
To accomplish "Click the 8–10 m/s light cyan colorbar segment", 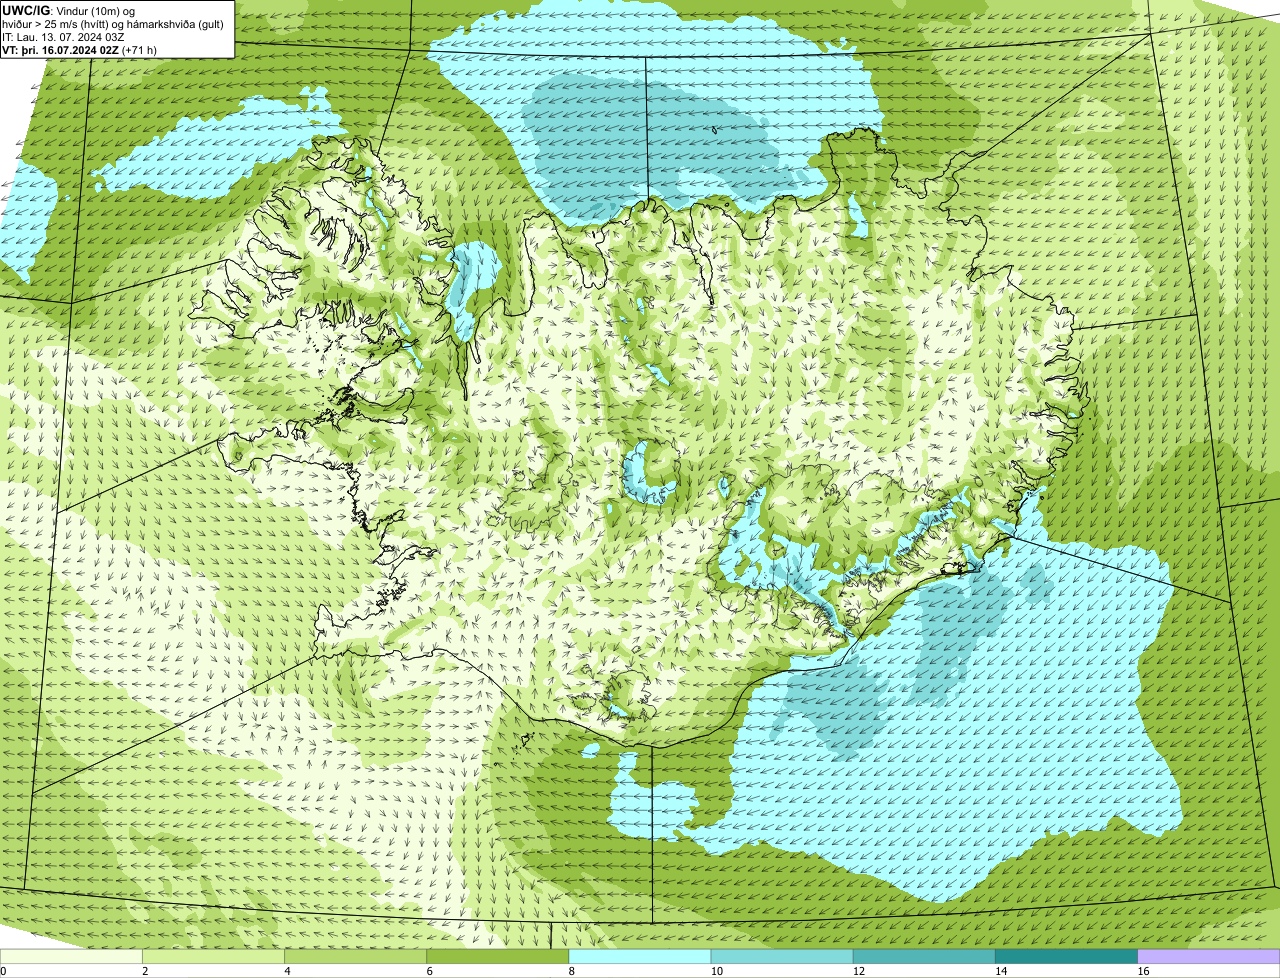I will tap(640, 957).
